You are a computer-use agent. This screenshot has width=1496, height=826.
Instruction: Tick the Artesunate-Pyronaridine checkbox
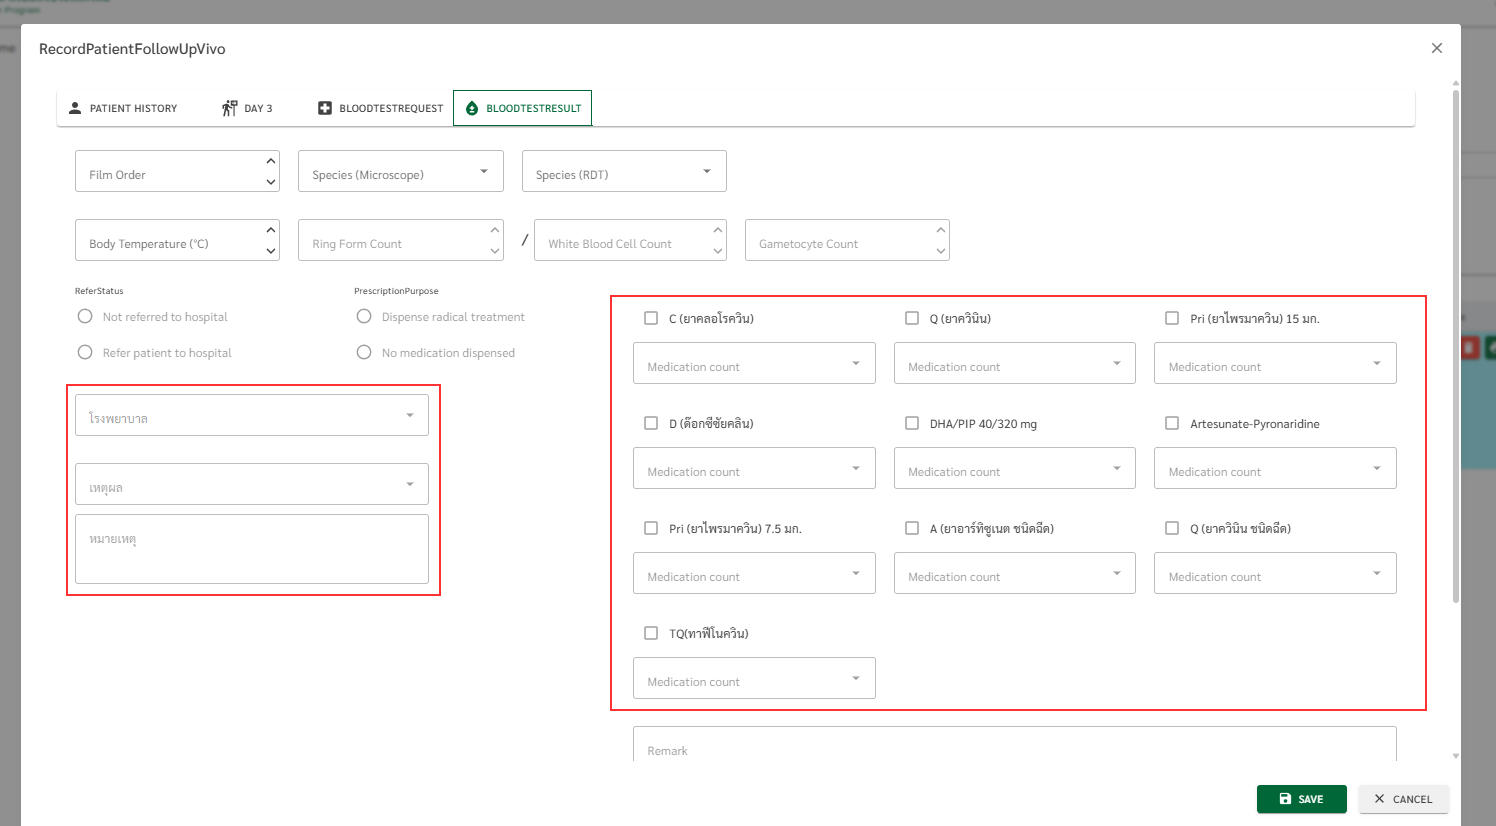(1172, 423)
